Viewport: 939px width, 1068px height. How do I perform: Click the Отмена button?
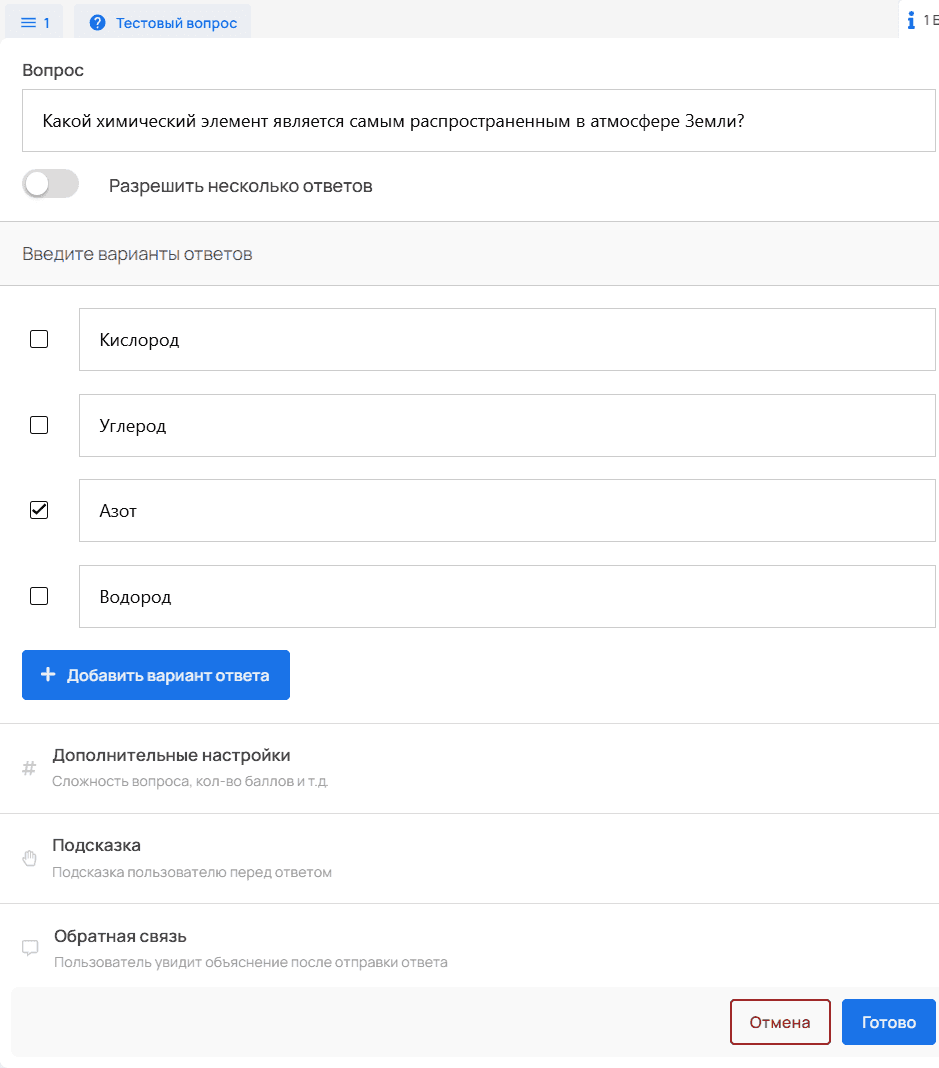780,1022
